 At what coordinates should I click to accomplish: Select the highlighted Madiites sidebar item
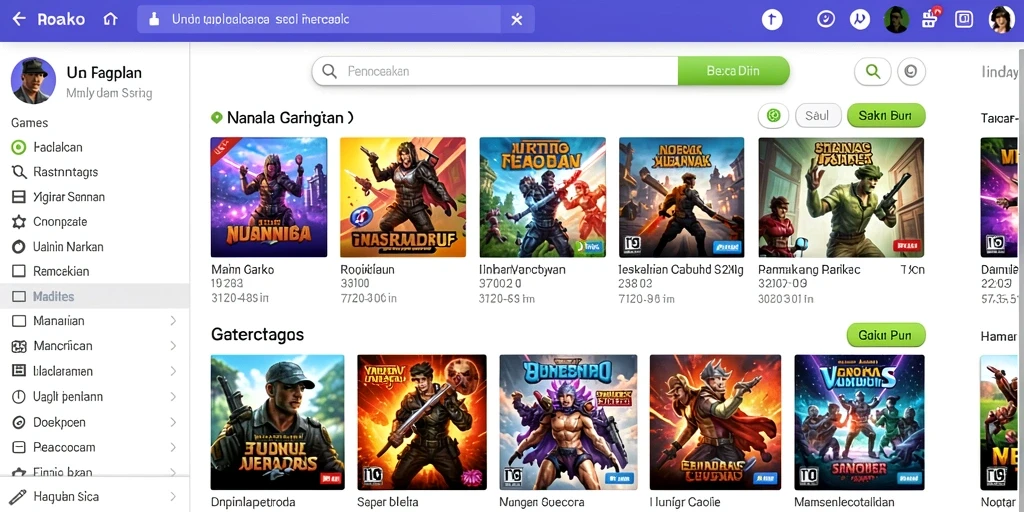tap(95, 296)
